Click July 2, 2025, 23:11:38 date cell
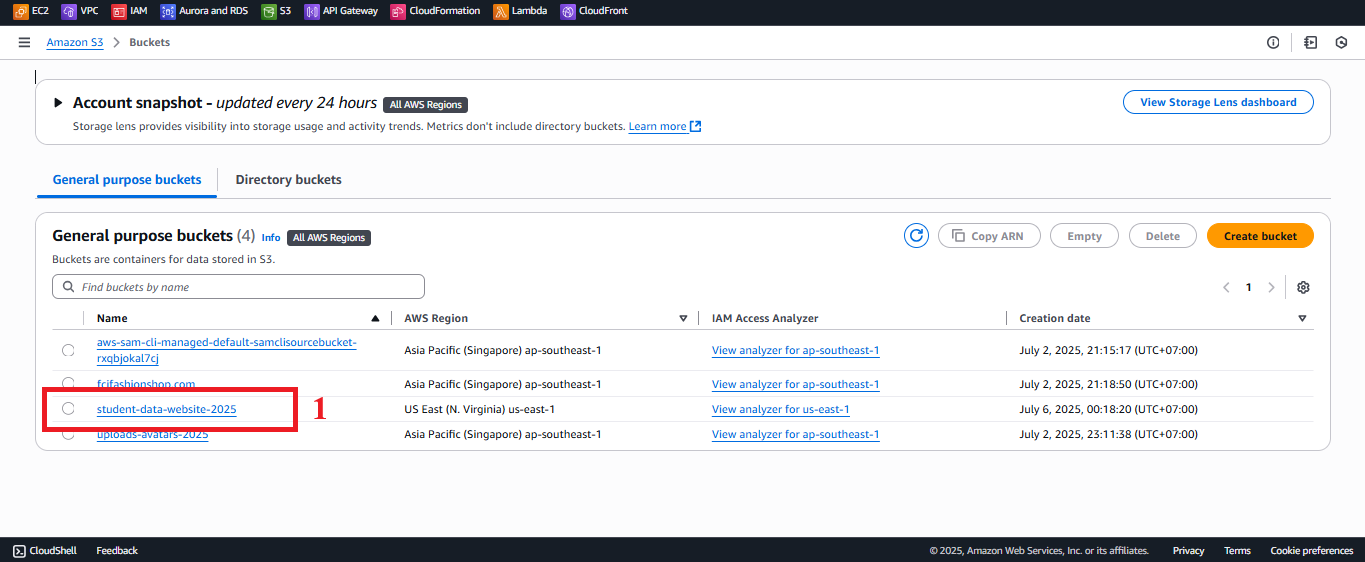 tap(1108, 434)
